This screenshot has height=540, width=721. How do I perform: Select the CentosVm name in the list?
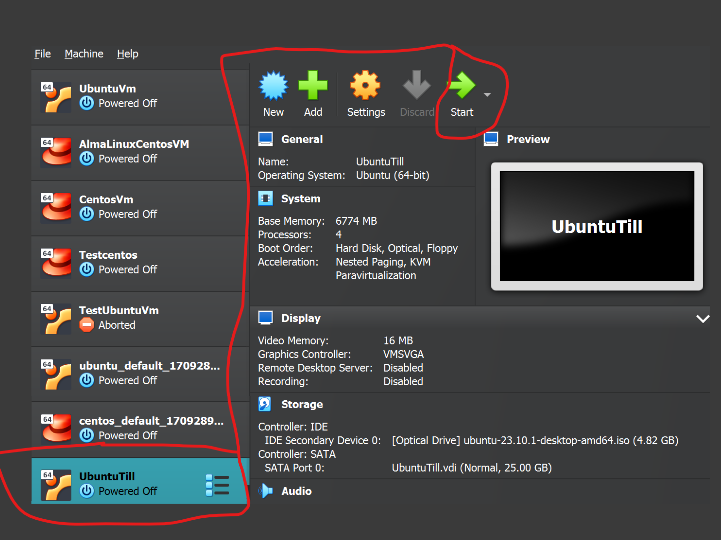pos(106,200)
